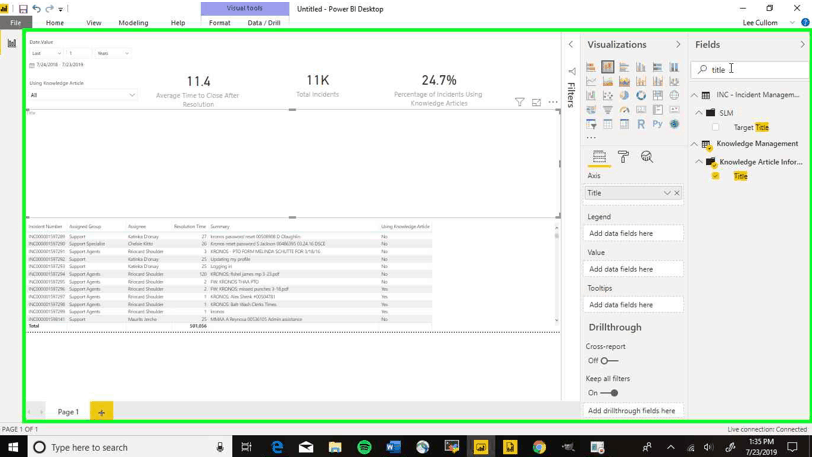The height and width of the screenshot is (457, 813).
Task: Open the Format visual tools tab
Action: (219, 23)
